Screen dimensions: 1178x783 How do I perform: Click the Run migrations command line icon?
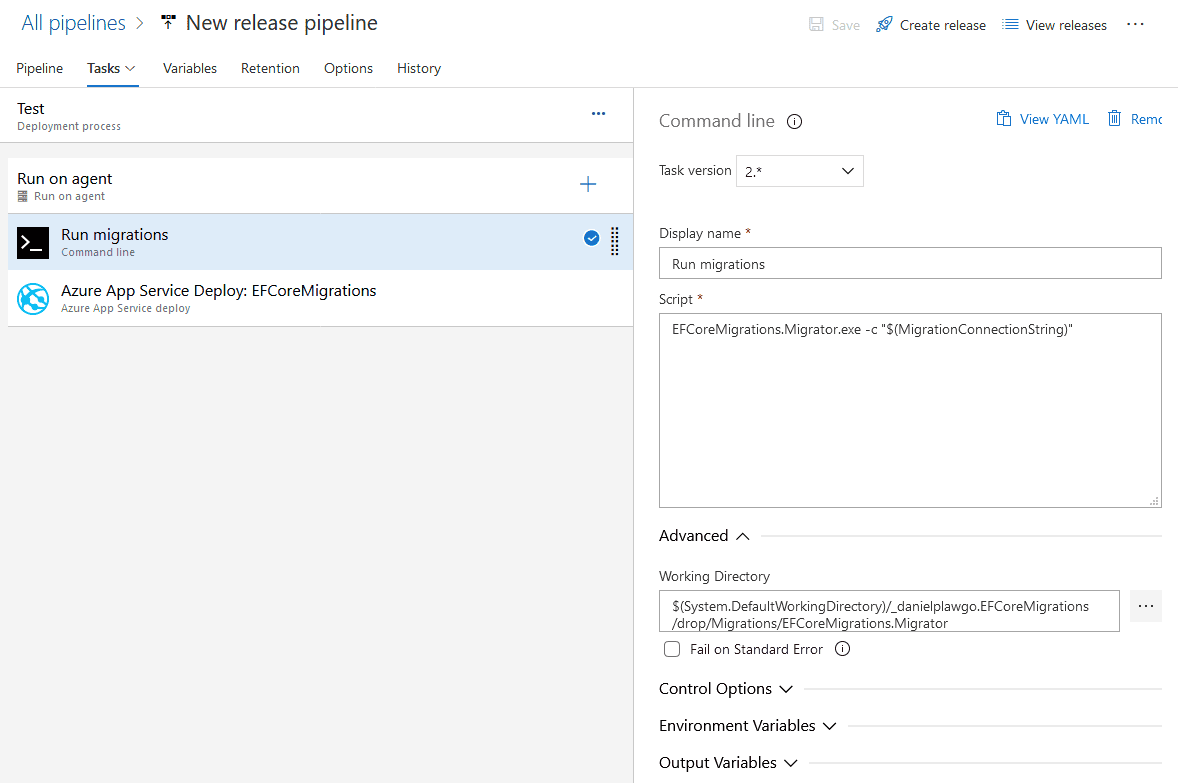33,243
